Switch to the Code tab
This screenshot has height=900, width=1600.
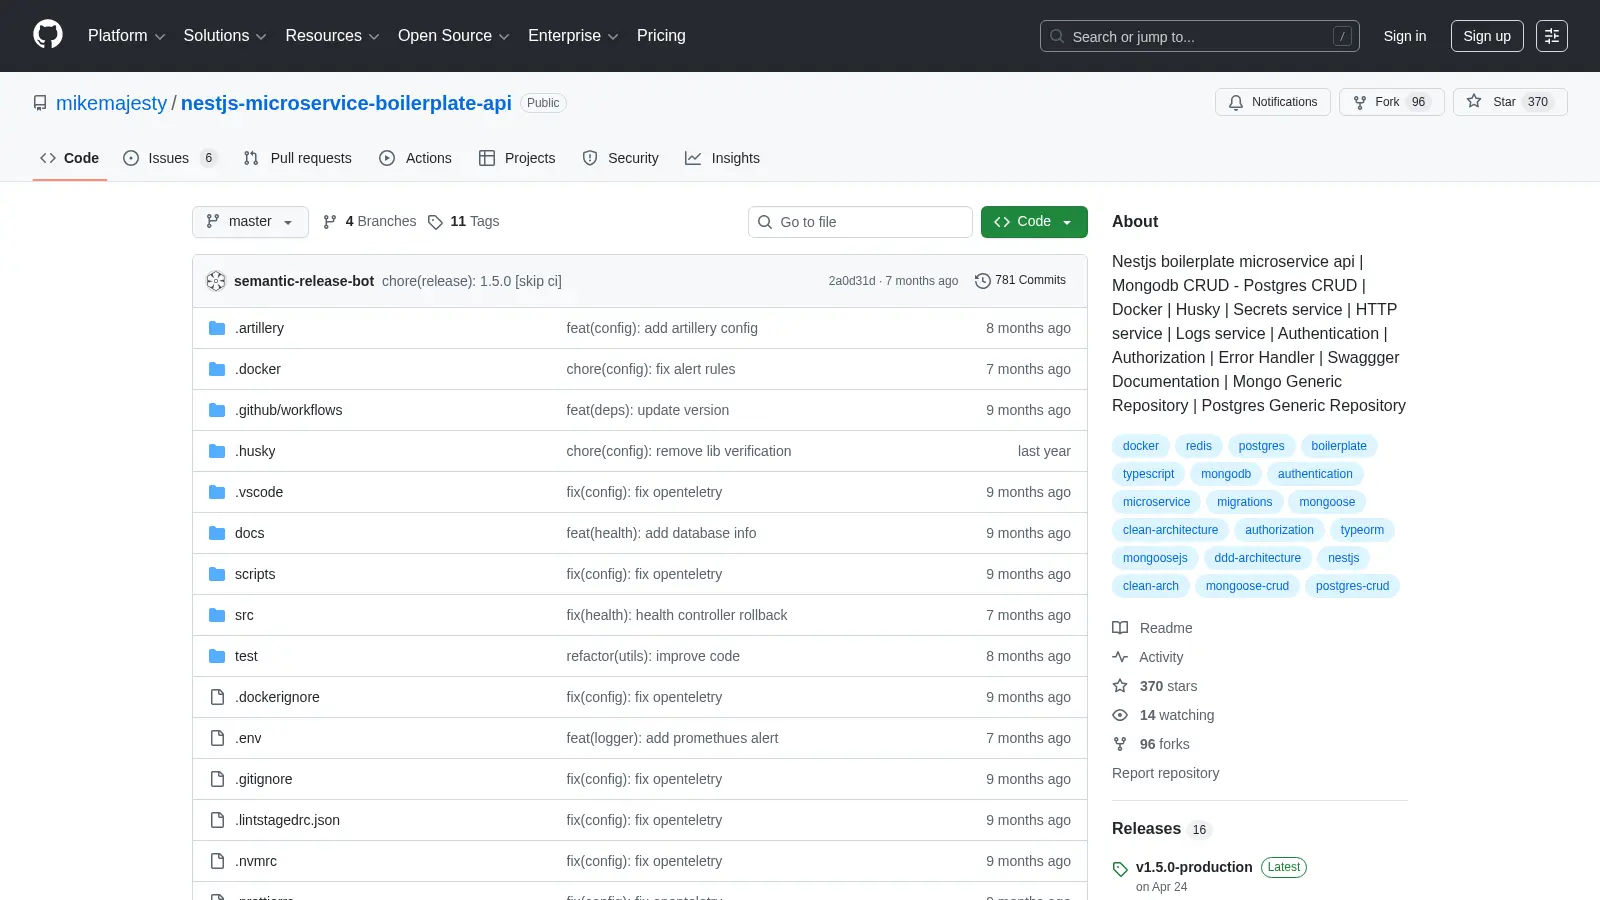click(70, 158)
